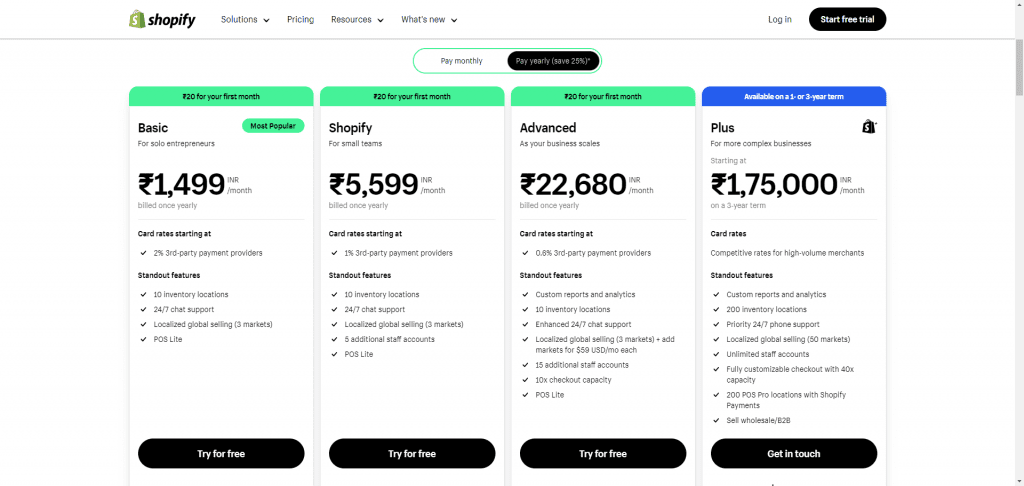Open the Resources dropdown menu
This screenshot has height=486, width=1024.
[357, 19]
